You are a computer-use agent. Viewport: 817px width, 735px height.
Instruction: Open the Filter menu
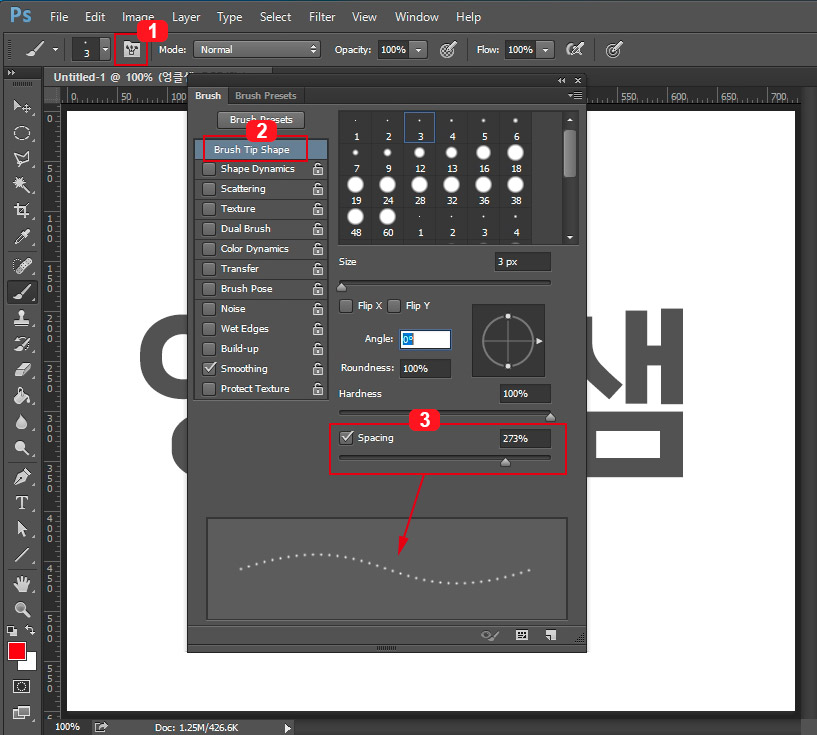click(322, 17)
